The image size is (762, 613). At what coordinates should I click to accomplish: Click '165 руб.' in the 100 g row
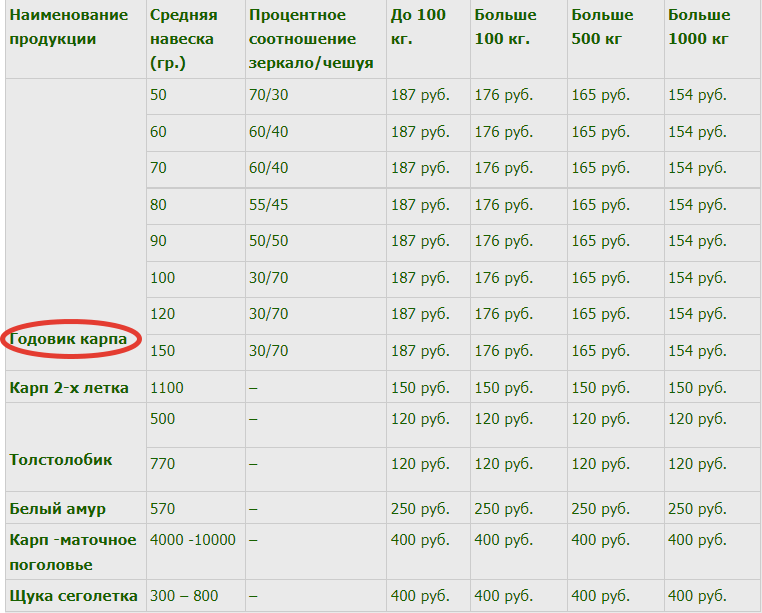tap(601, 278)
